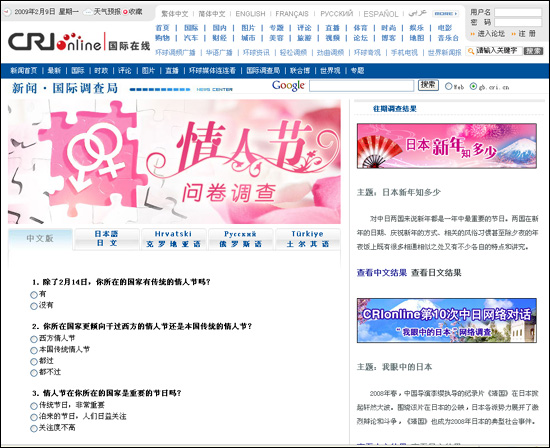The height and width of the screenshot is (448, 550).
Task: Click the date clock icon at top left
Action: point(7,12)
